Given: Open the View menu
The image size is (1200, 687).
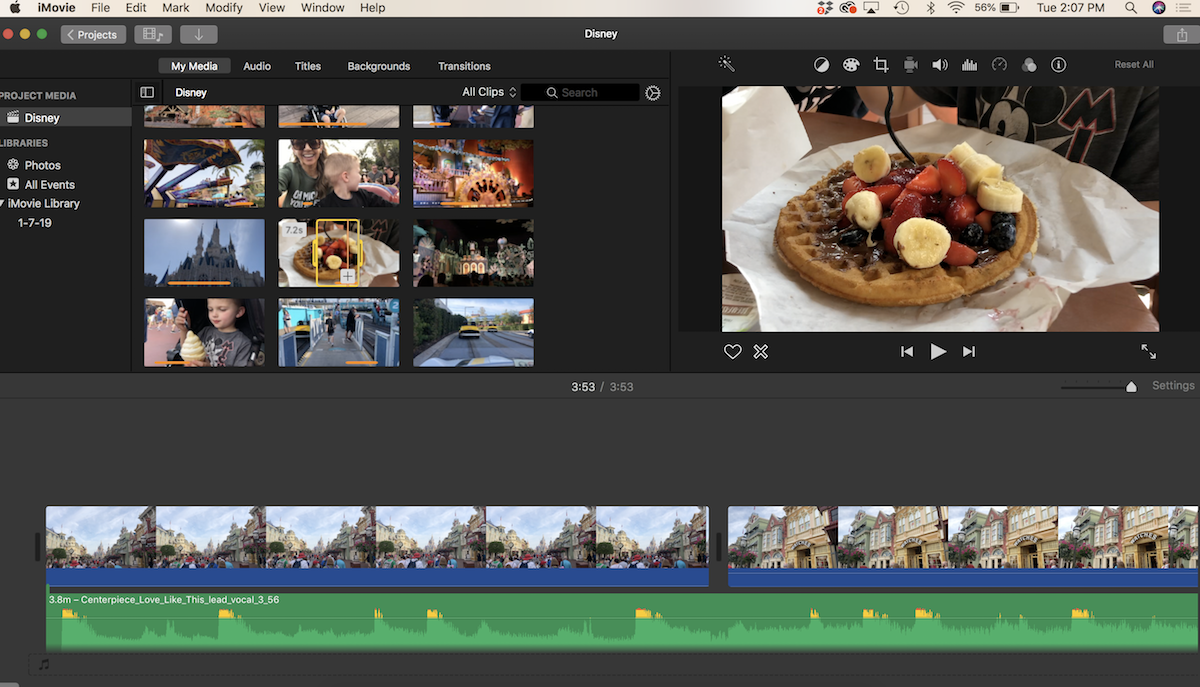Looking at the screenshot, I should pyautogui.click(x=272, y=8).
